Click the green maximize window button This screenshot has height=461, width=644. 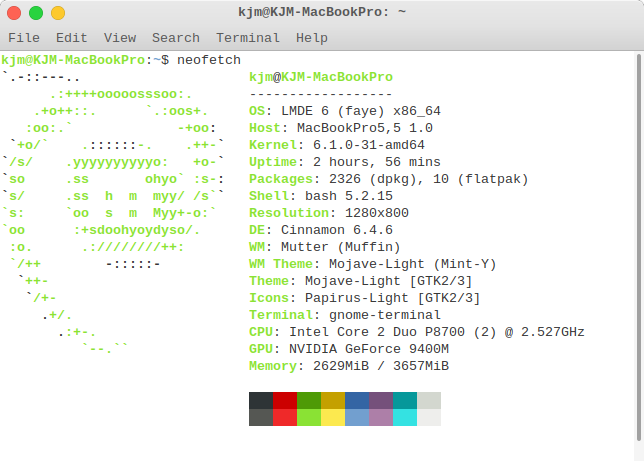pyautogui.click(x=36, y=13)
